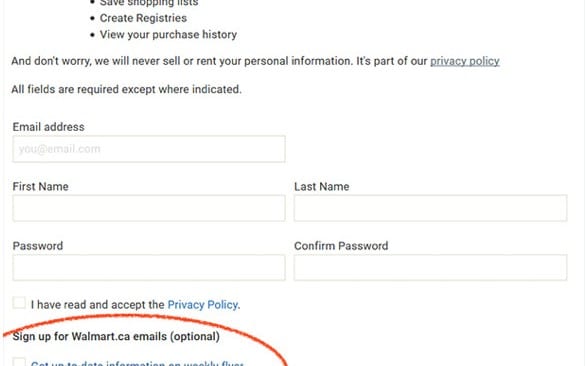Viewport: 586px width, 366px height.
Task: Tick the weekly flyer information checkbox
Action: [x=19, y=362]
